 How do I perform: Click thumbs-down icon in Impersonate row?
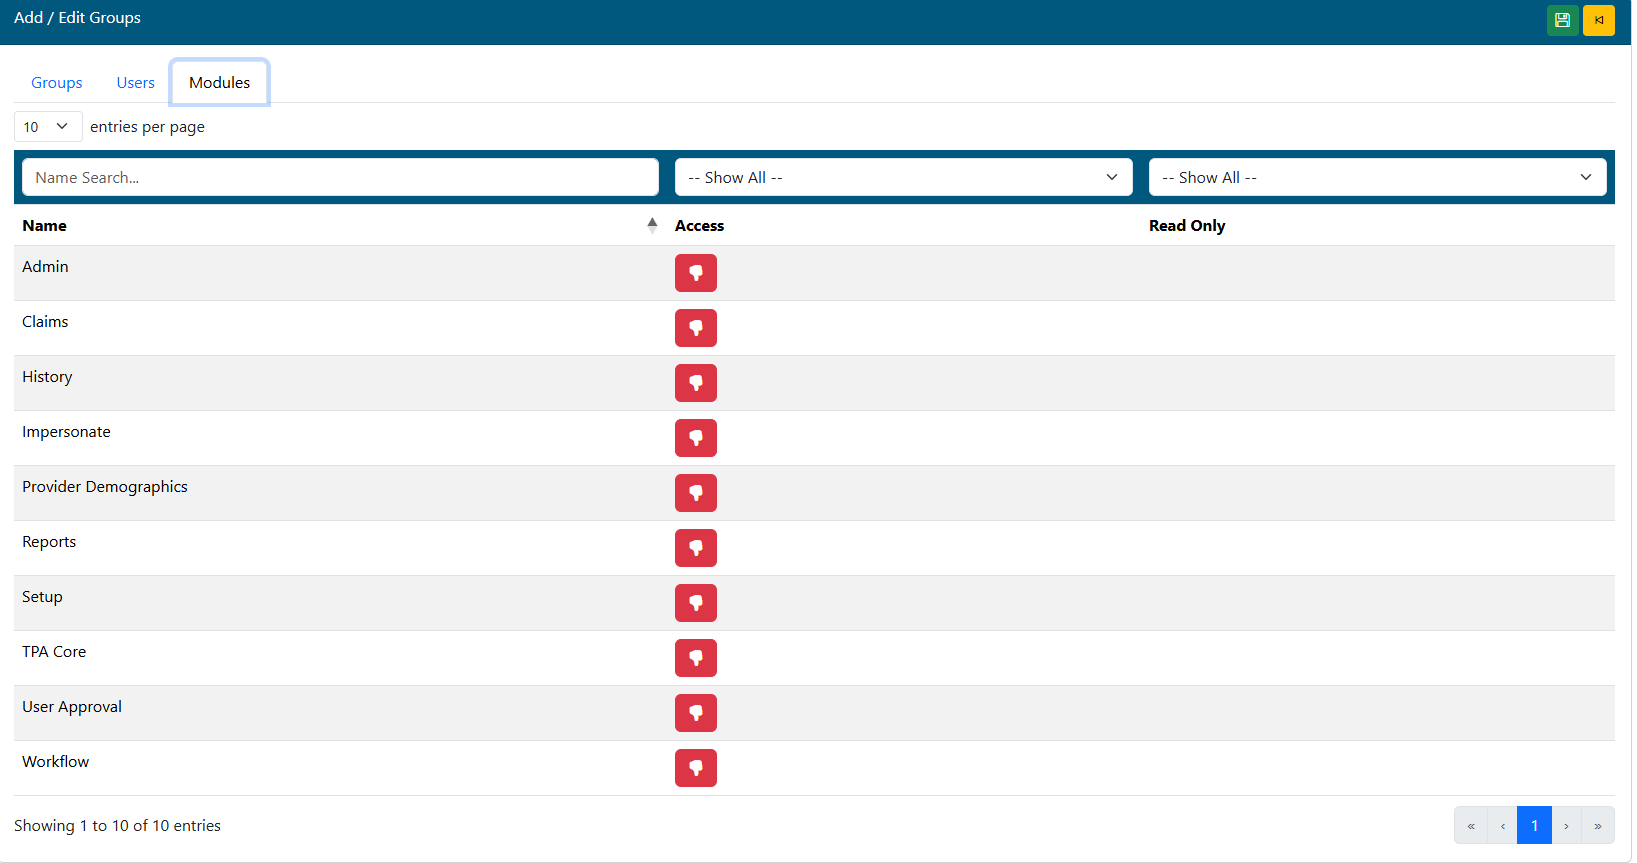tap(695, 438)
